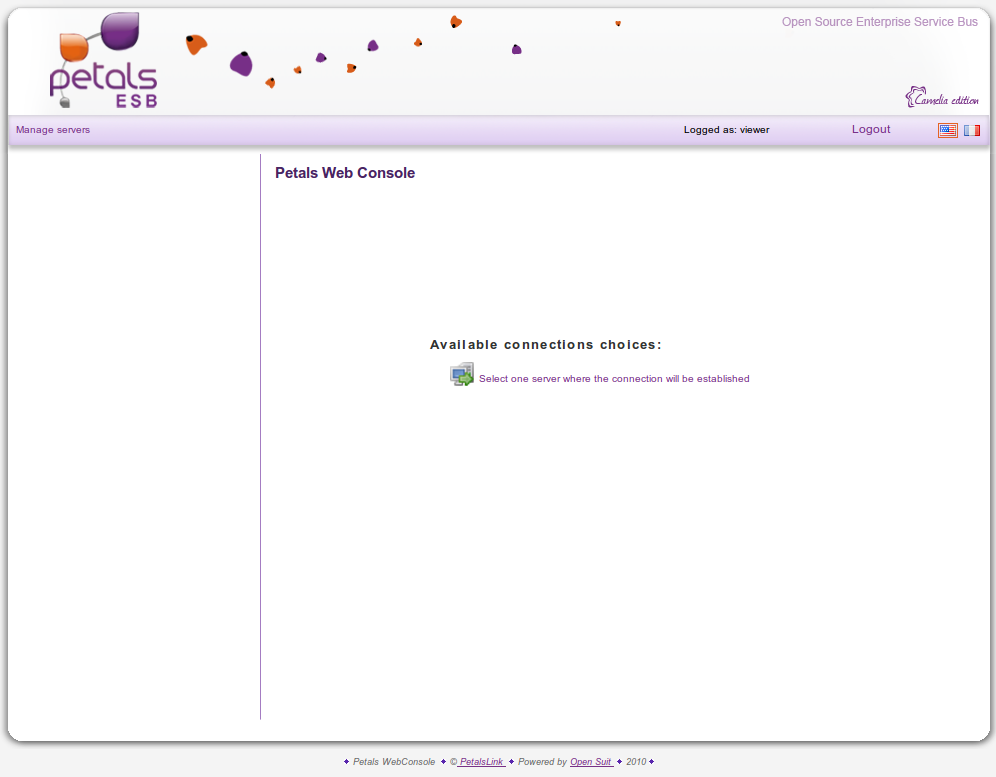This screenshot has width=996, height=777.
Task: Click the Petals ESB logo
Action: click(104, 78)
